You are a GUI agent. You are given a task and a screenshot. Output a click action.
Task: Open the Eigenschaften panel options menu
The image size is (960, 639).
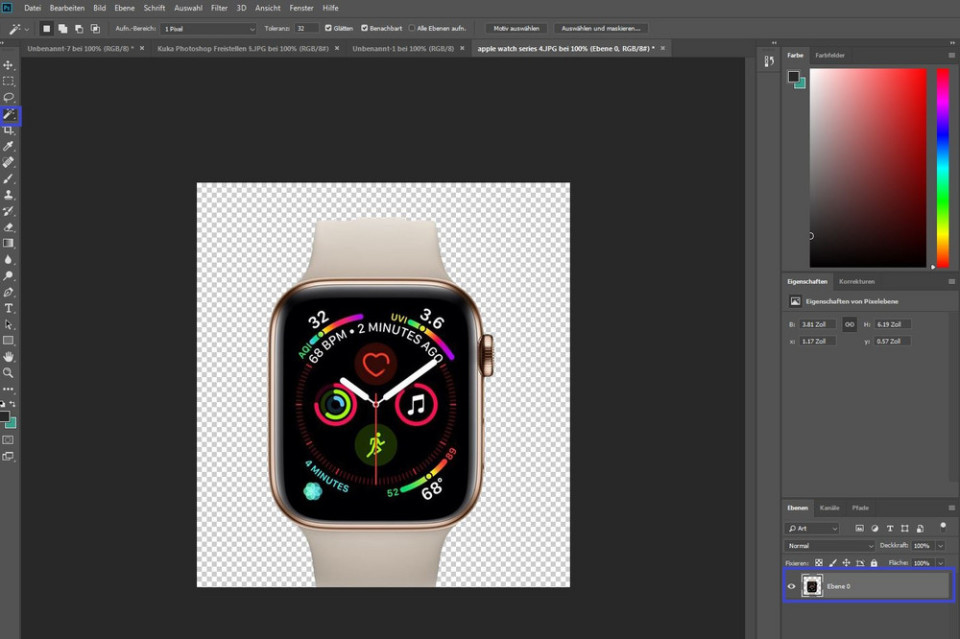point(951,282)
